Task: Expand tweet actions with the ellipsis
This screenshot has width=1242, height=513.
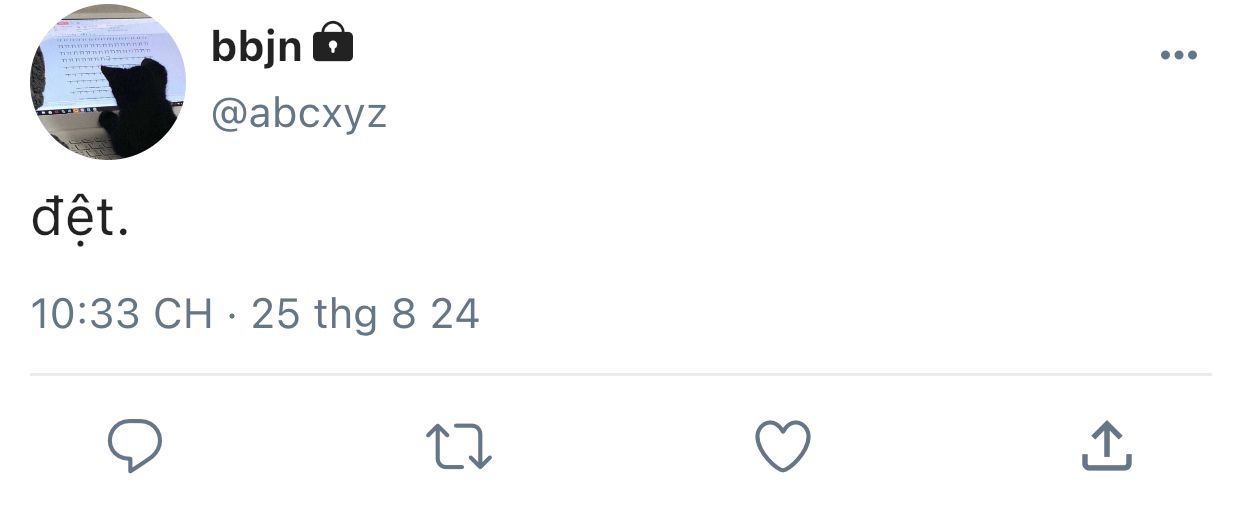Action: [1179, 55]
